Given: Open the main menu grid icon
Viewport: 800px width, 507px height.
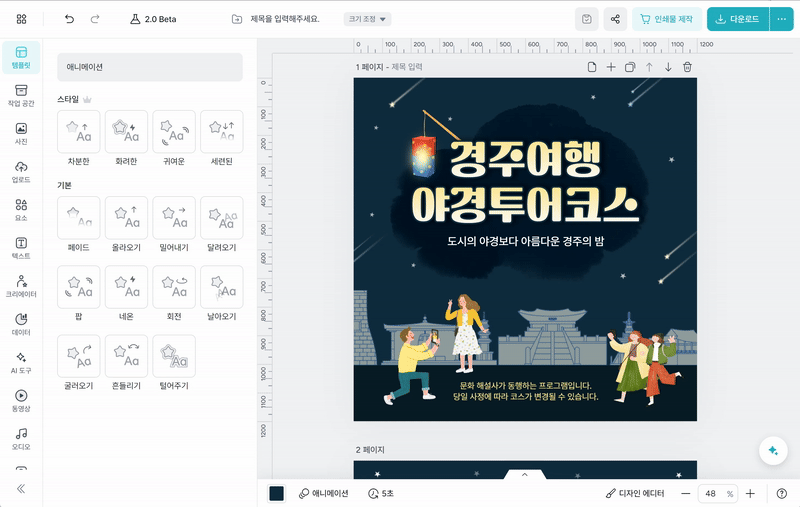Looking at the screenshot, I should [21, 19].
